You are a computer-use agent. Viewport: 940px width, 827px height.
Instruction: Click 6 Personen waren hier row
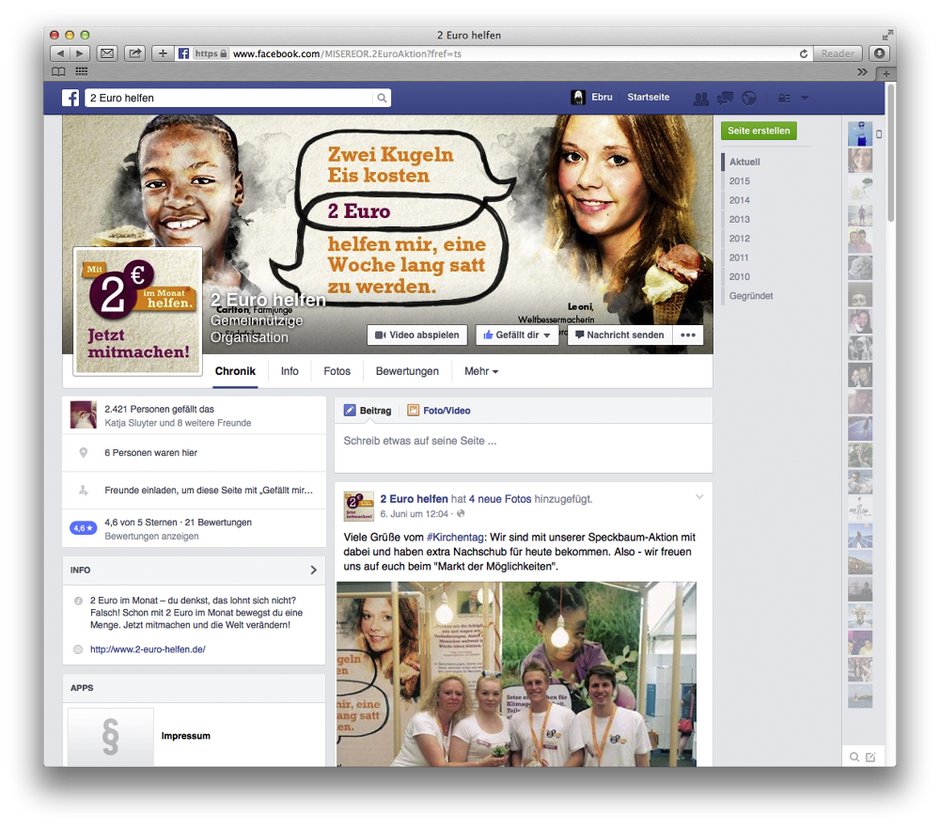(x=194, y=453)
